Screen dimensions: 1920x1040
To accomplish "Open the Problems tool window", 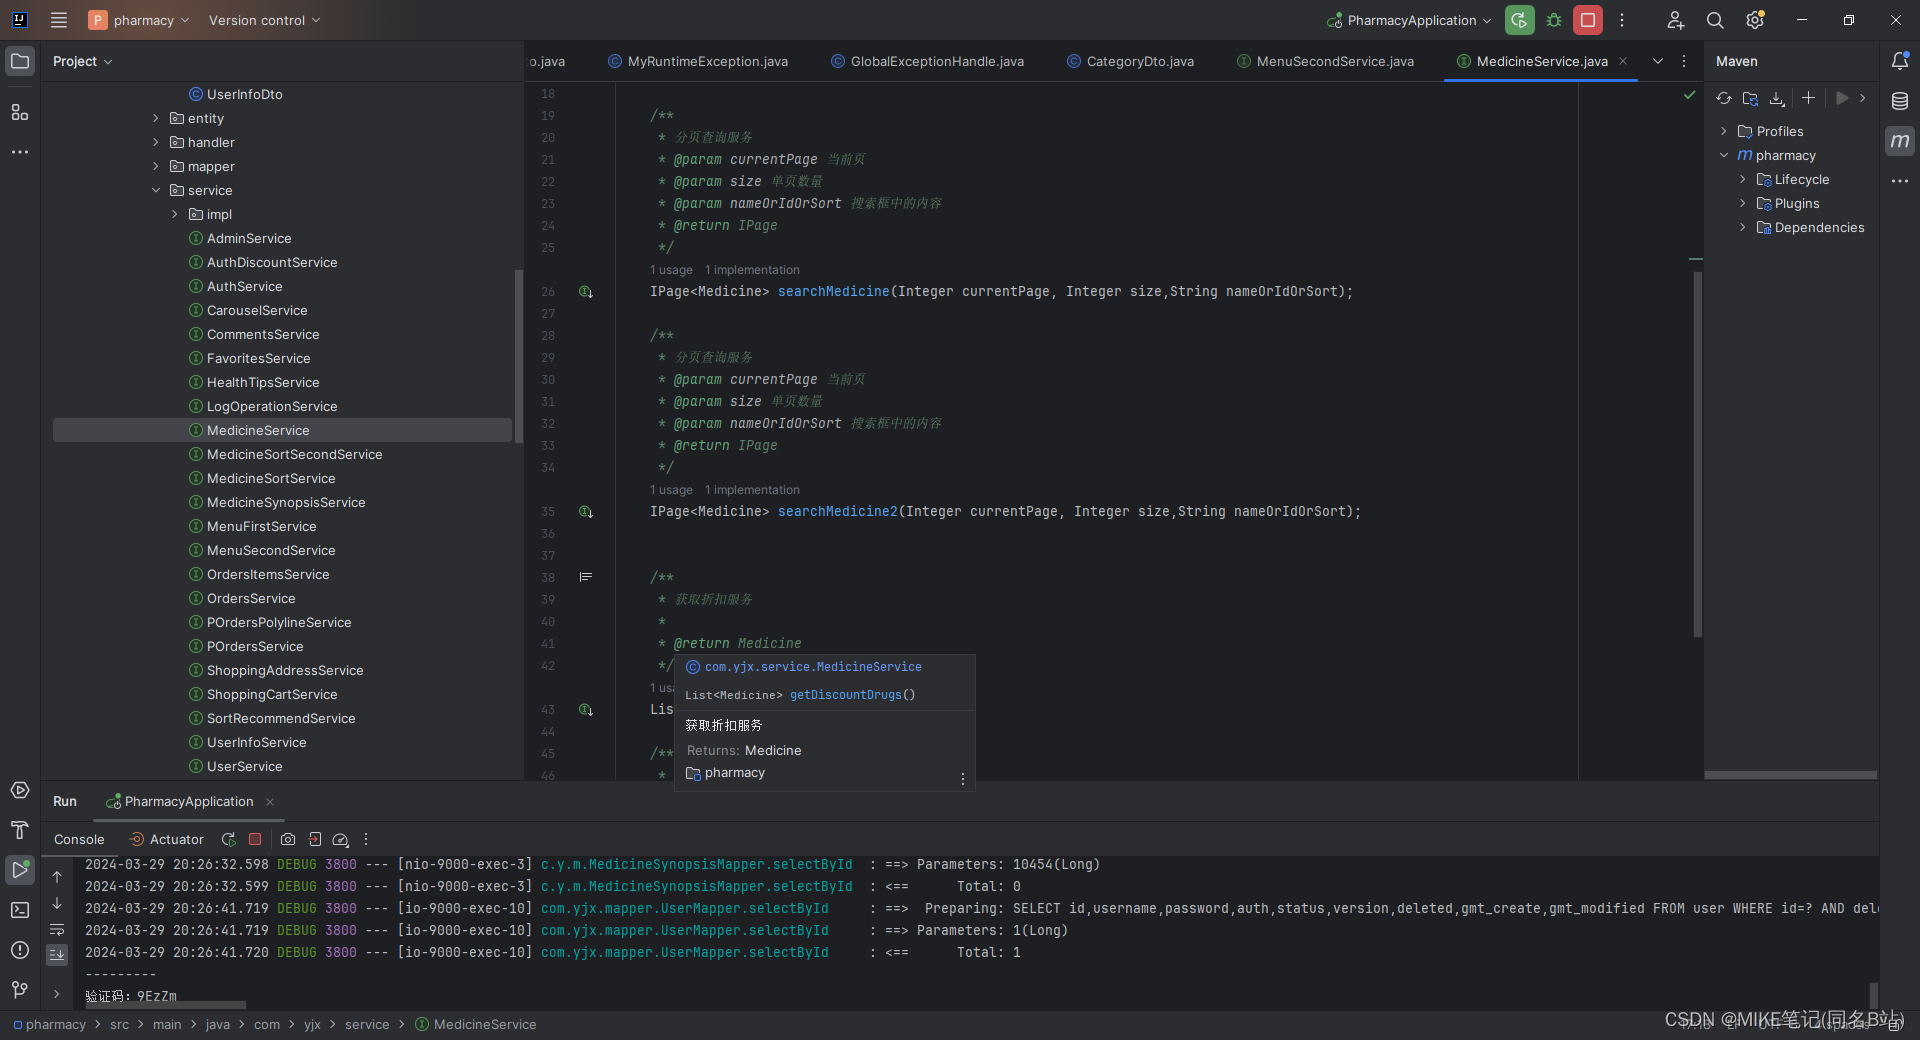I will pyautogui.click(x=20, y=950).
